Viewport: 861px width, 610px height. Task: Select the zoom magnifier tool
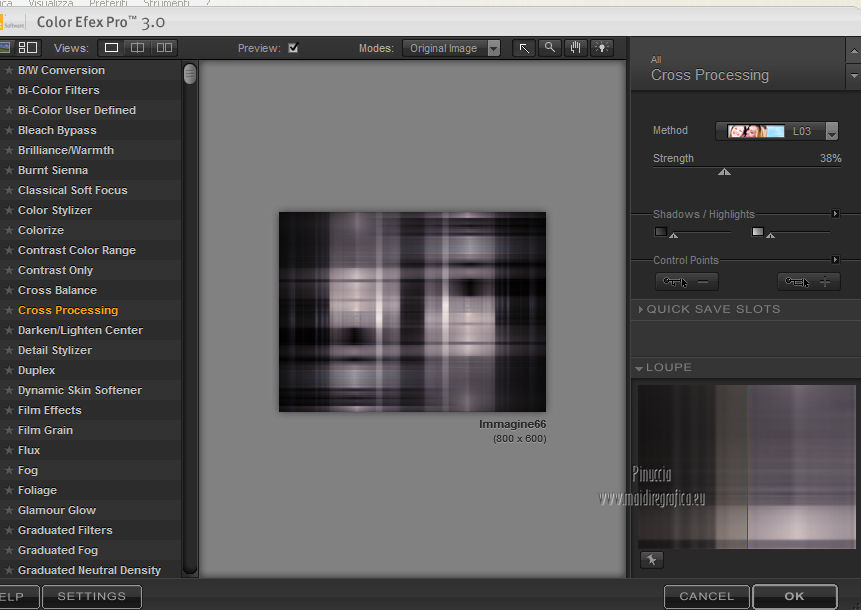click(x=550, y=48)
